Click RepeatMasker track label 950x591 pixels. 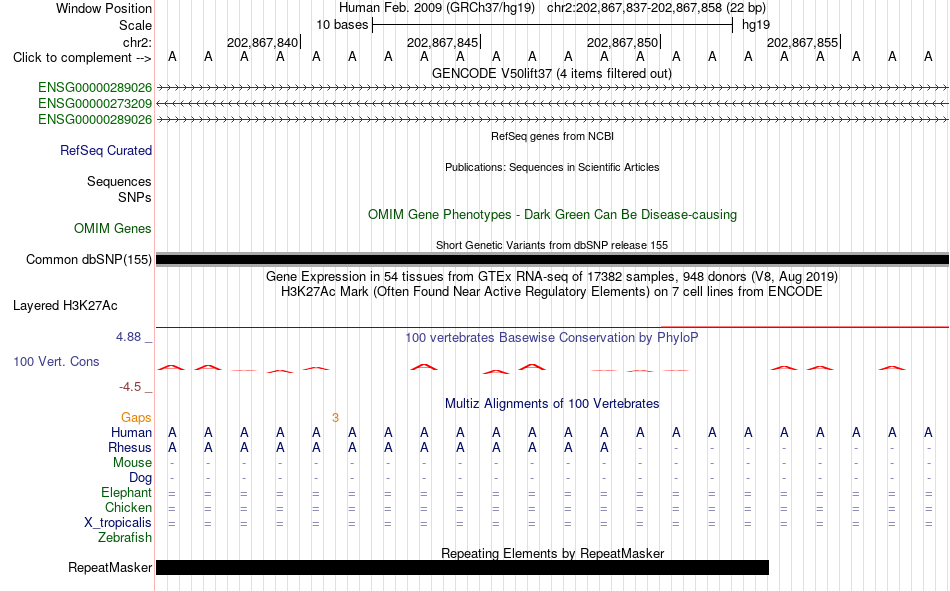coord(110,568)
